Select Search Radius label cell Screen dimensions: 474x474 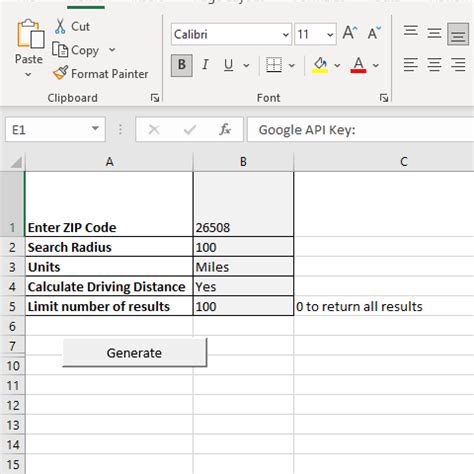[109, 247]
